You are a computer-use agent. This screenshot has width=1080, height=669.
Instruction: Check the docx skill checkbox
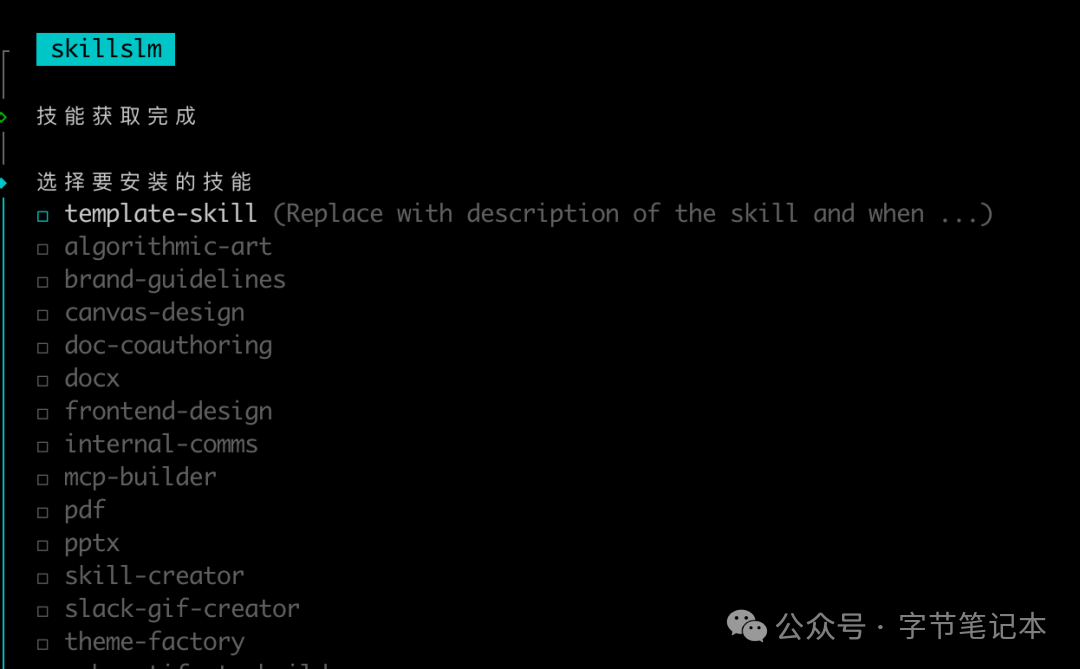click(x=42, y=379)
